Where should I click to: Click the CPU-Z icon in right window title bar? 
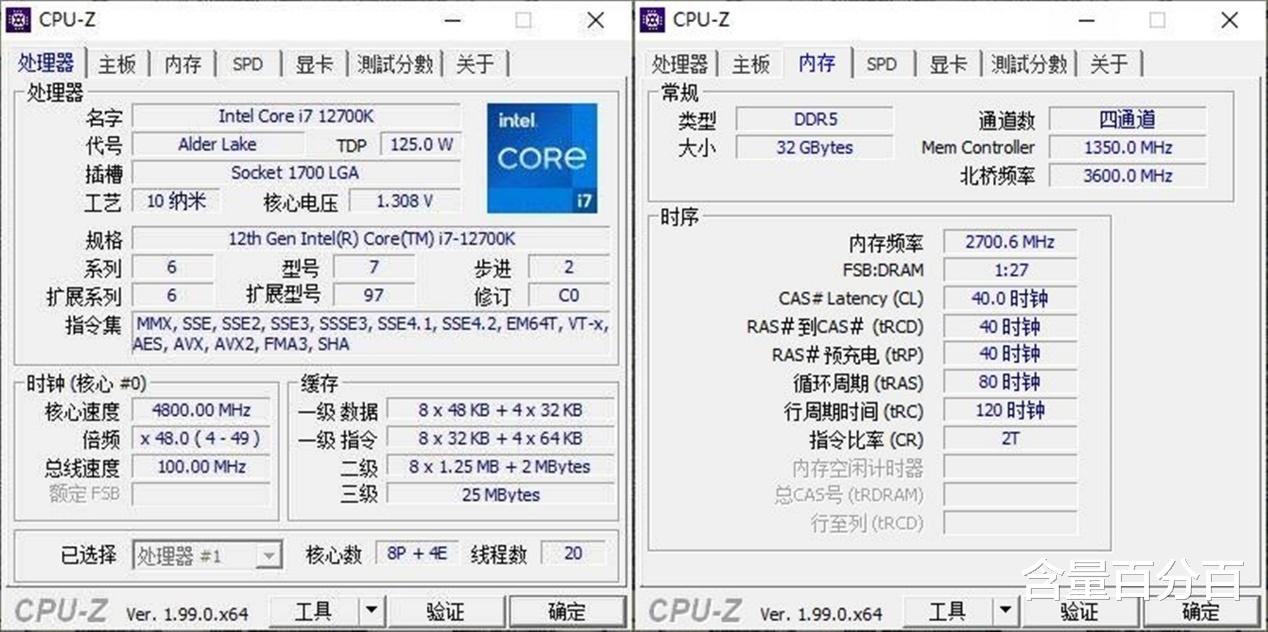click(655, 19)
